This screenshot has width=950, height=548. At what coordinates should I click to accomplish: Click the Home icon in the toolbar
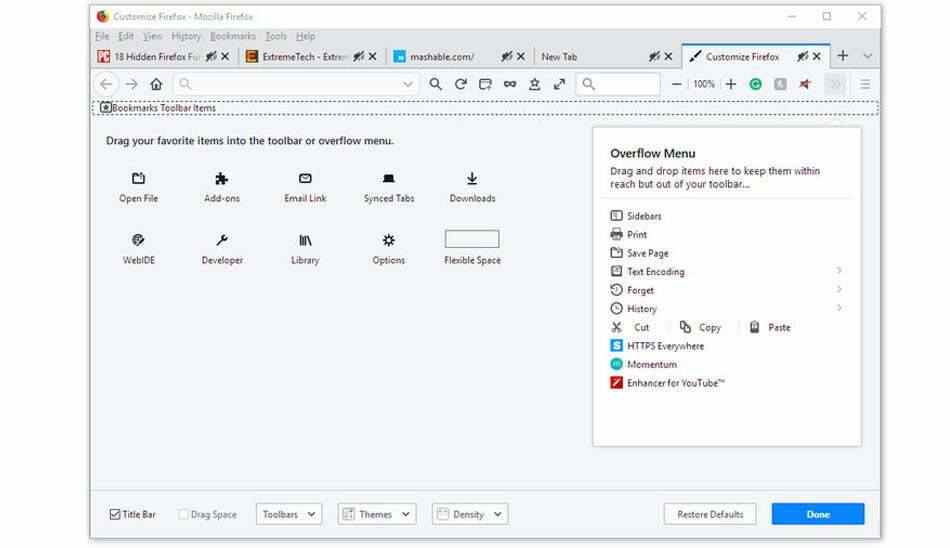[156, 84]
